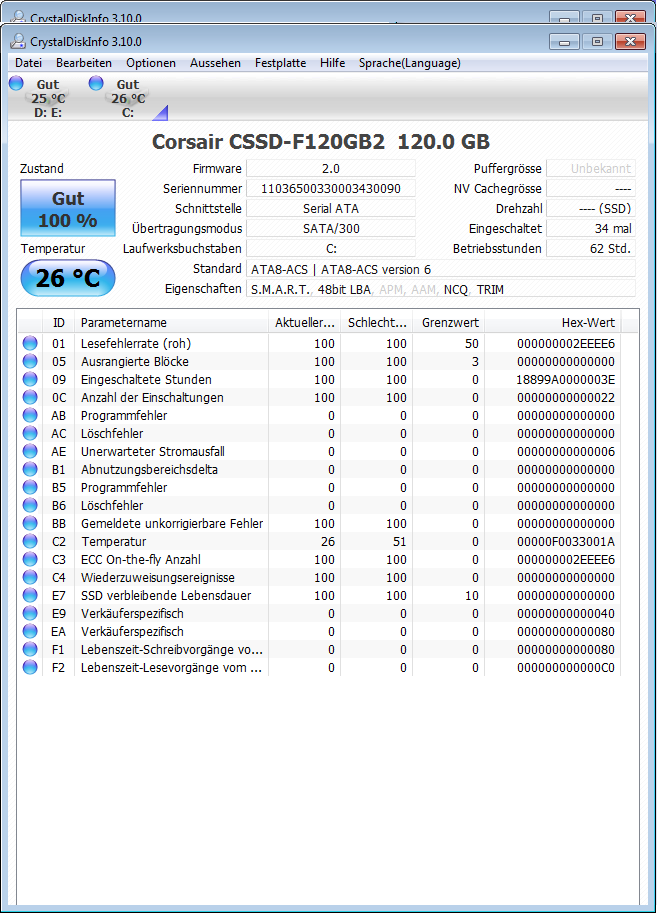This screenshot has width=657, height=913.
Task: Click CrystalDiskInfo title bar app icon
Action: [19, 41]
